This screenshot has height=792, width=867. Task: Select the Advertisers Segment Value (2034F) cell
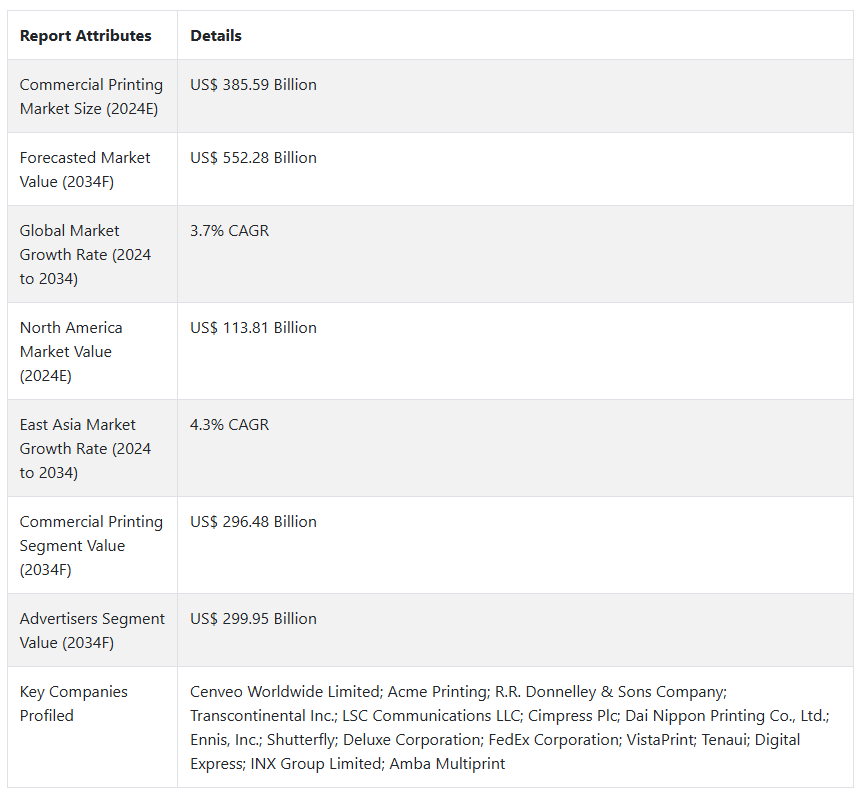click(92, 631)
